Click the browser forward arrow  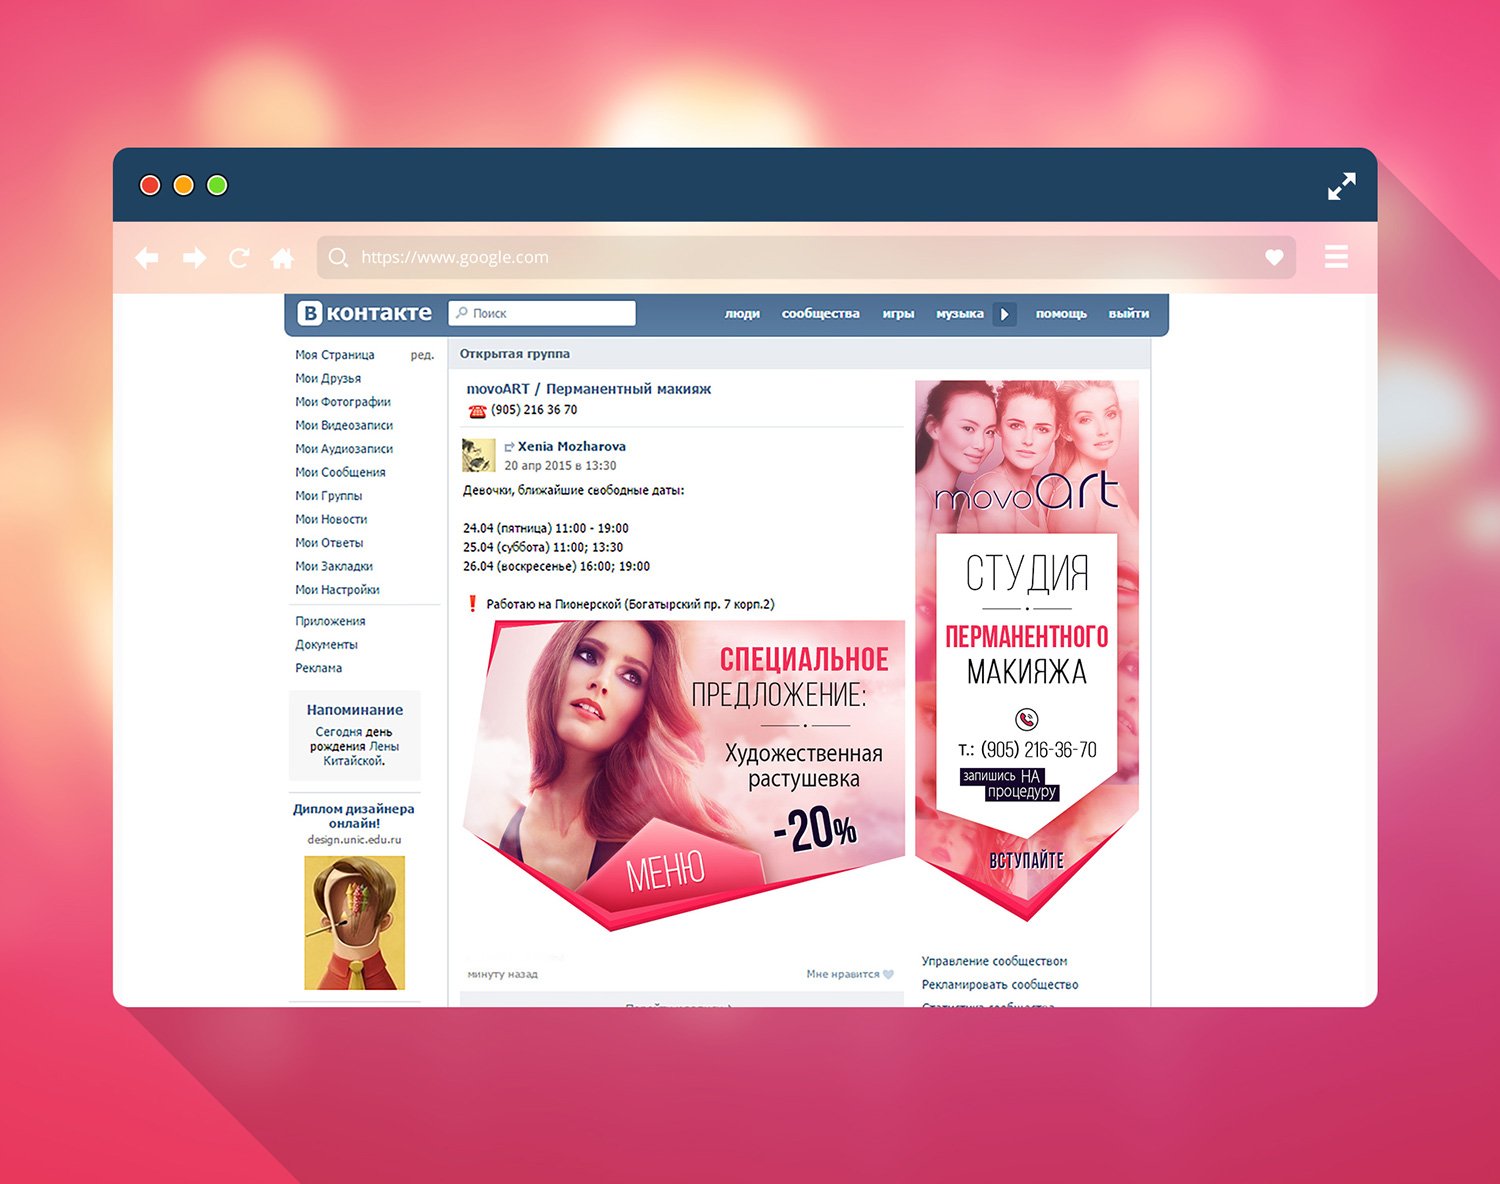pos(194,258)
